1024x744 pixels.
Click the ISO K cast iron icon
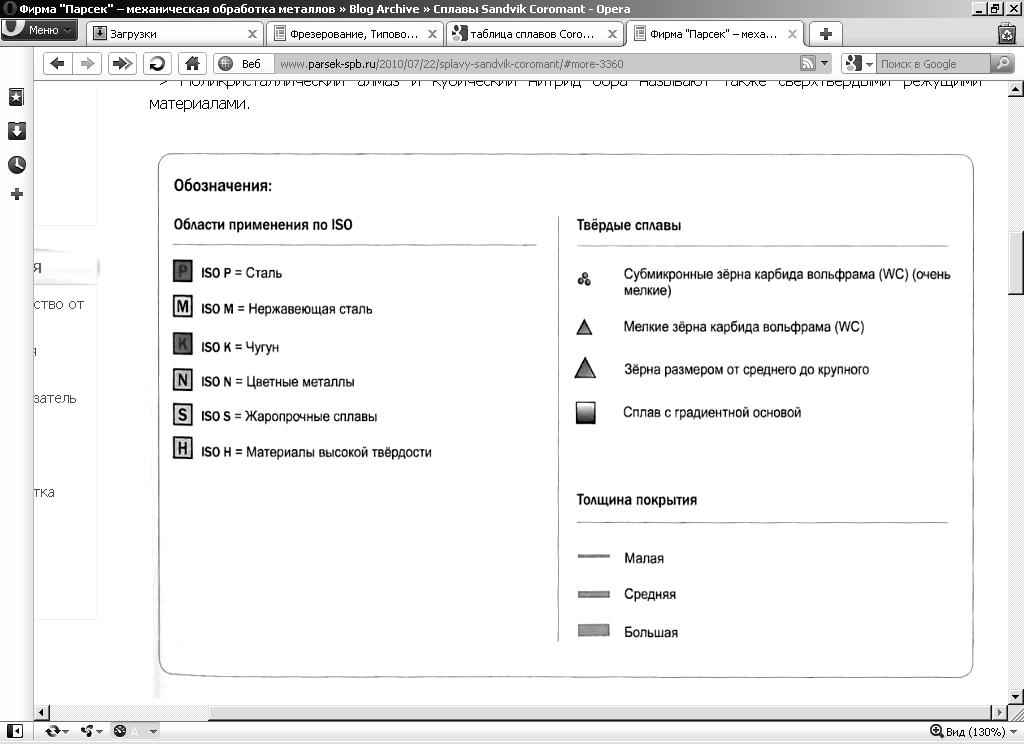point(183,343)
